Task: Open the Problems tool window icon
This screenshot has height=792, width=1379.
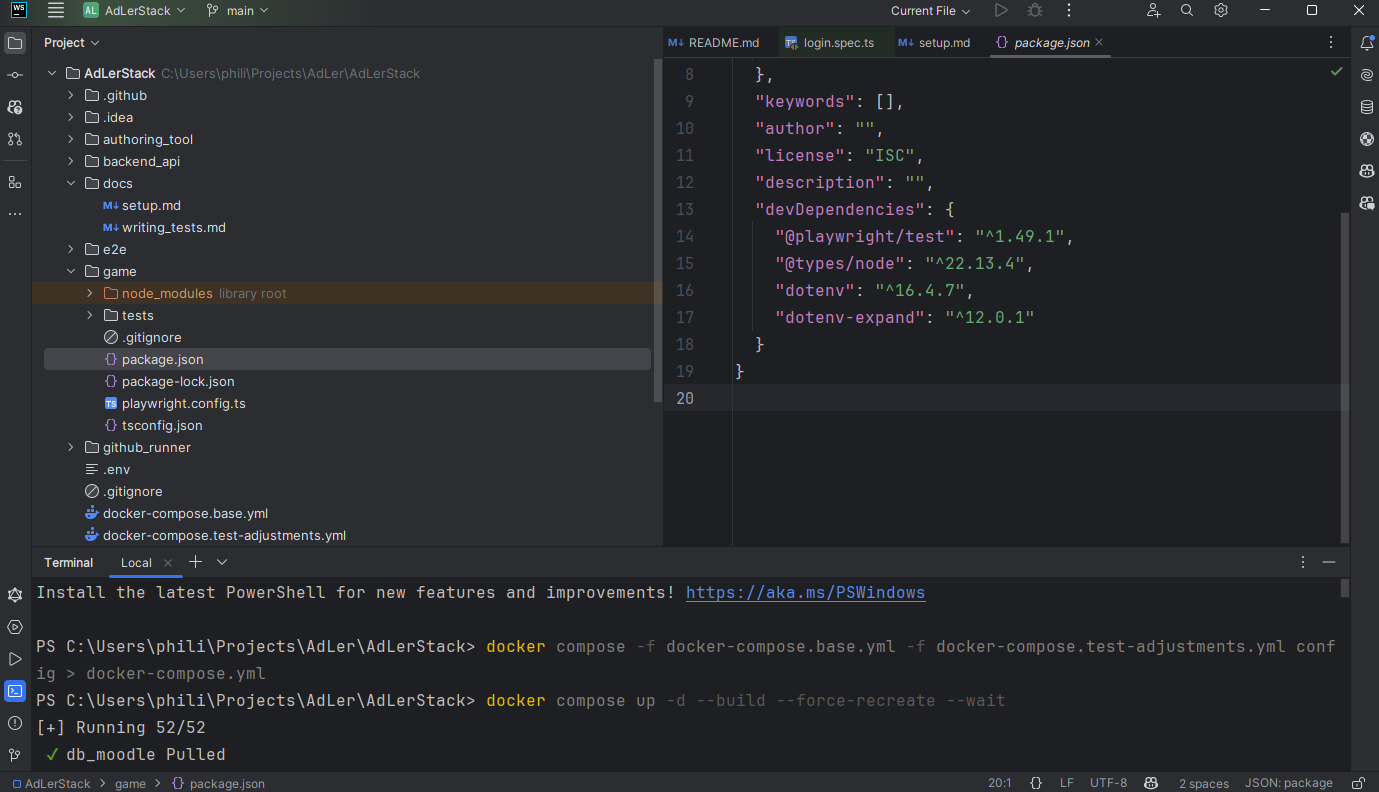Action: point(14,723)
